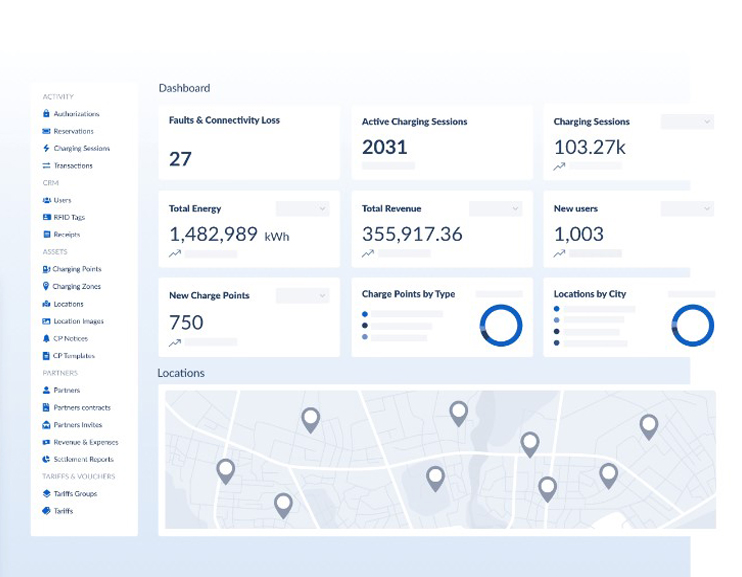The width and height of the screenshot is (742, 577).
Task: Click the Locations icon in sidebar
Action: [x=46, y=304]
